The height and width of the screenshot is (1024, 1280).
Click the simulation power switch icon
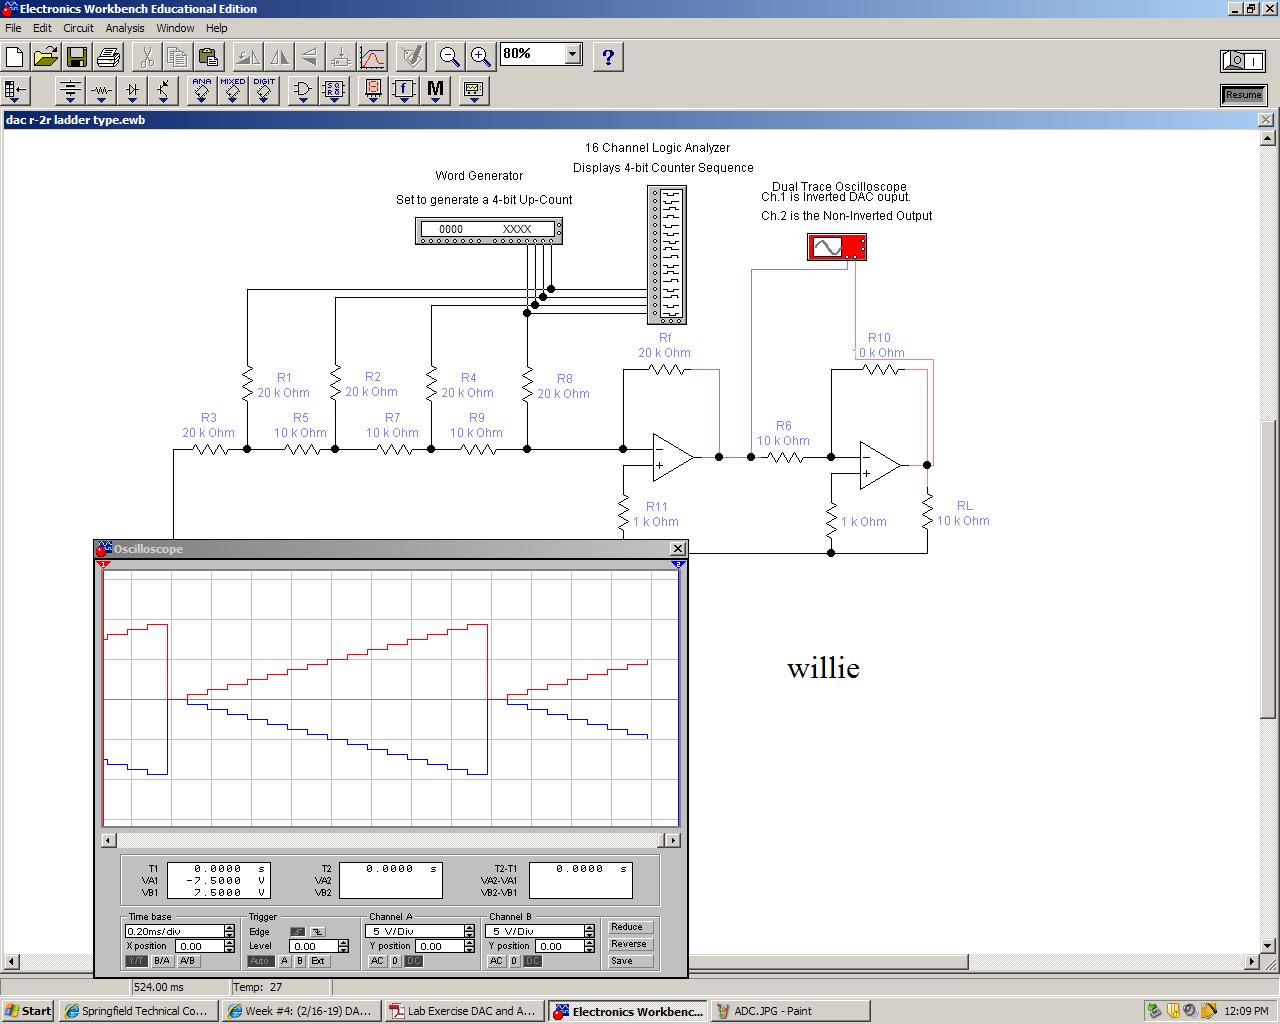[1243, 61]
